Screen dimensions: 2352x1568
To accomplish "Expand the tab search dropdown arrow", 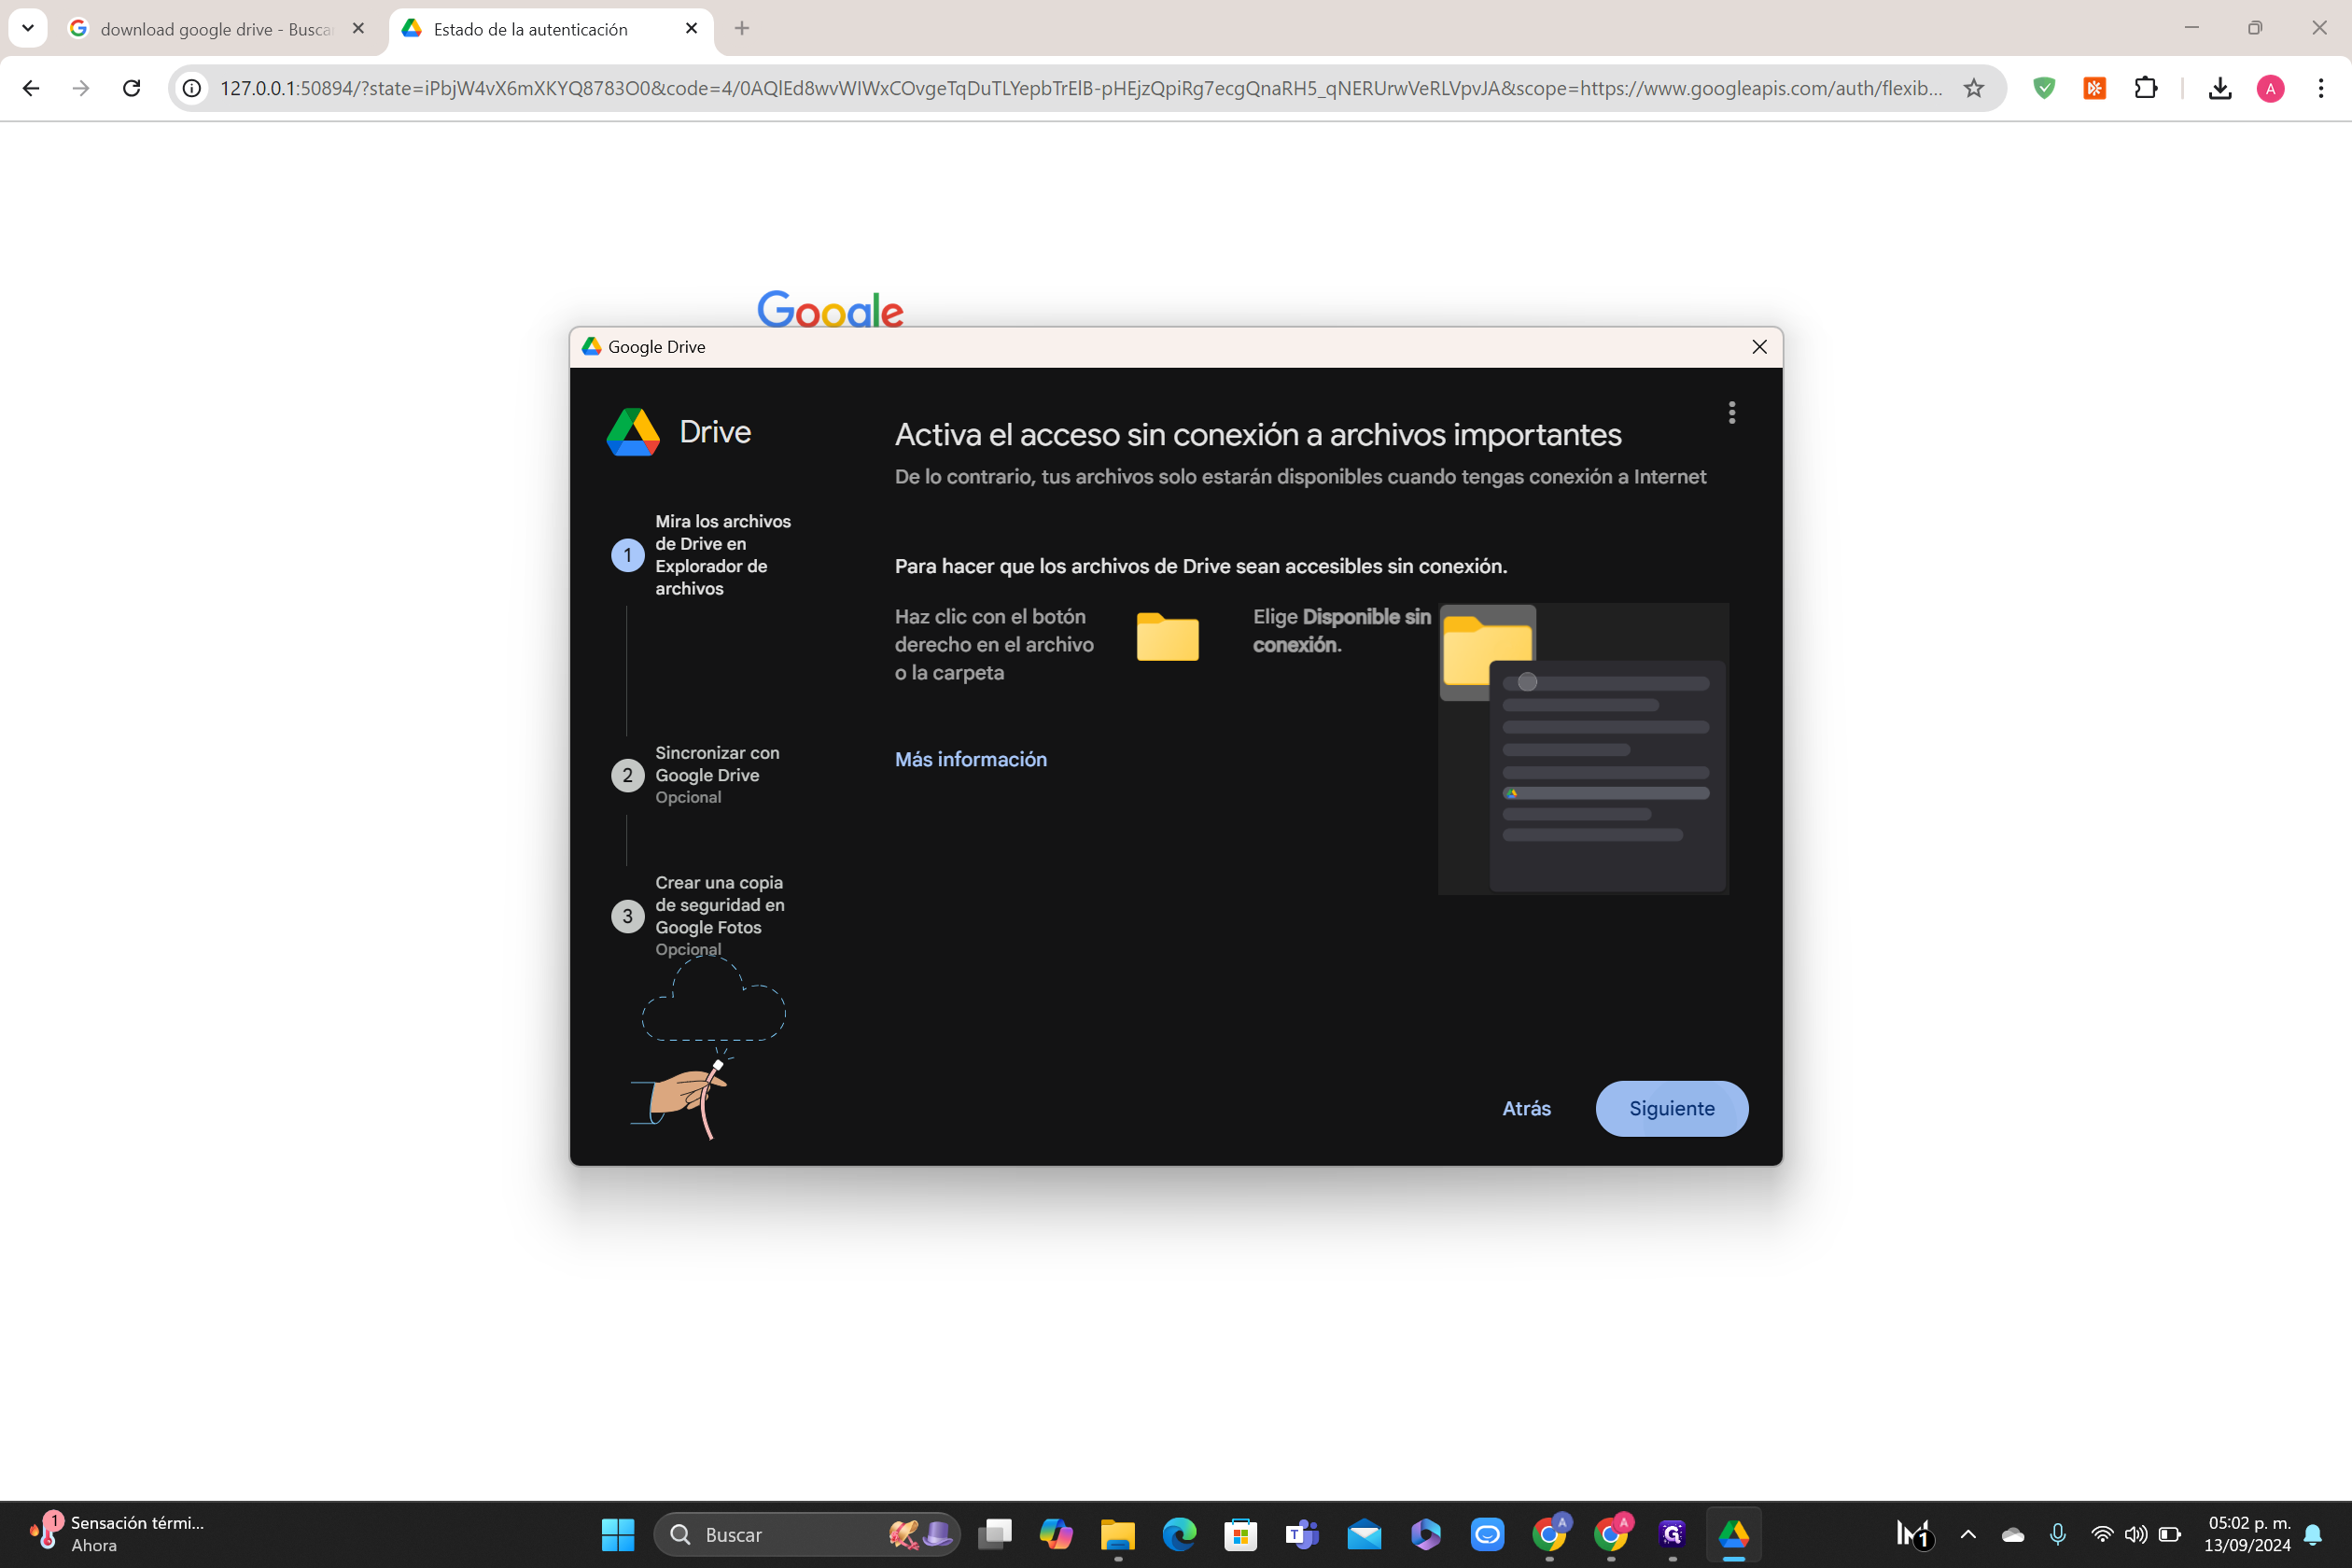I will 28,28.
